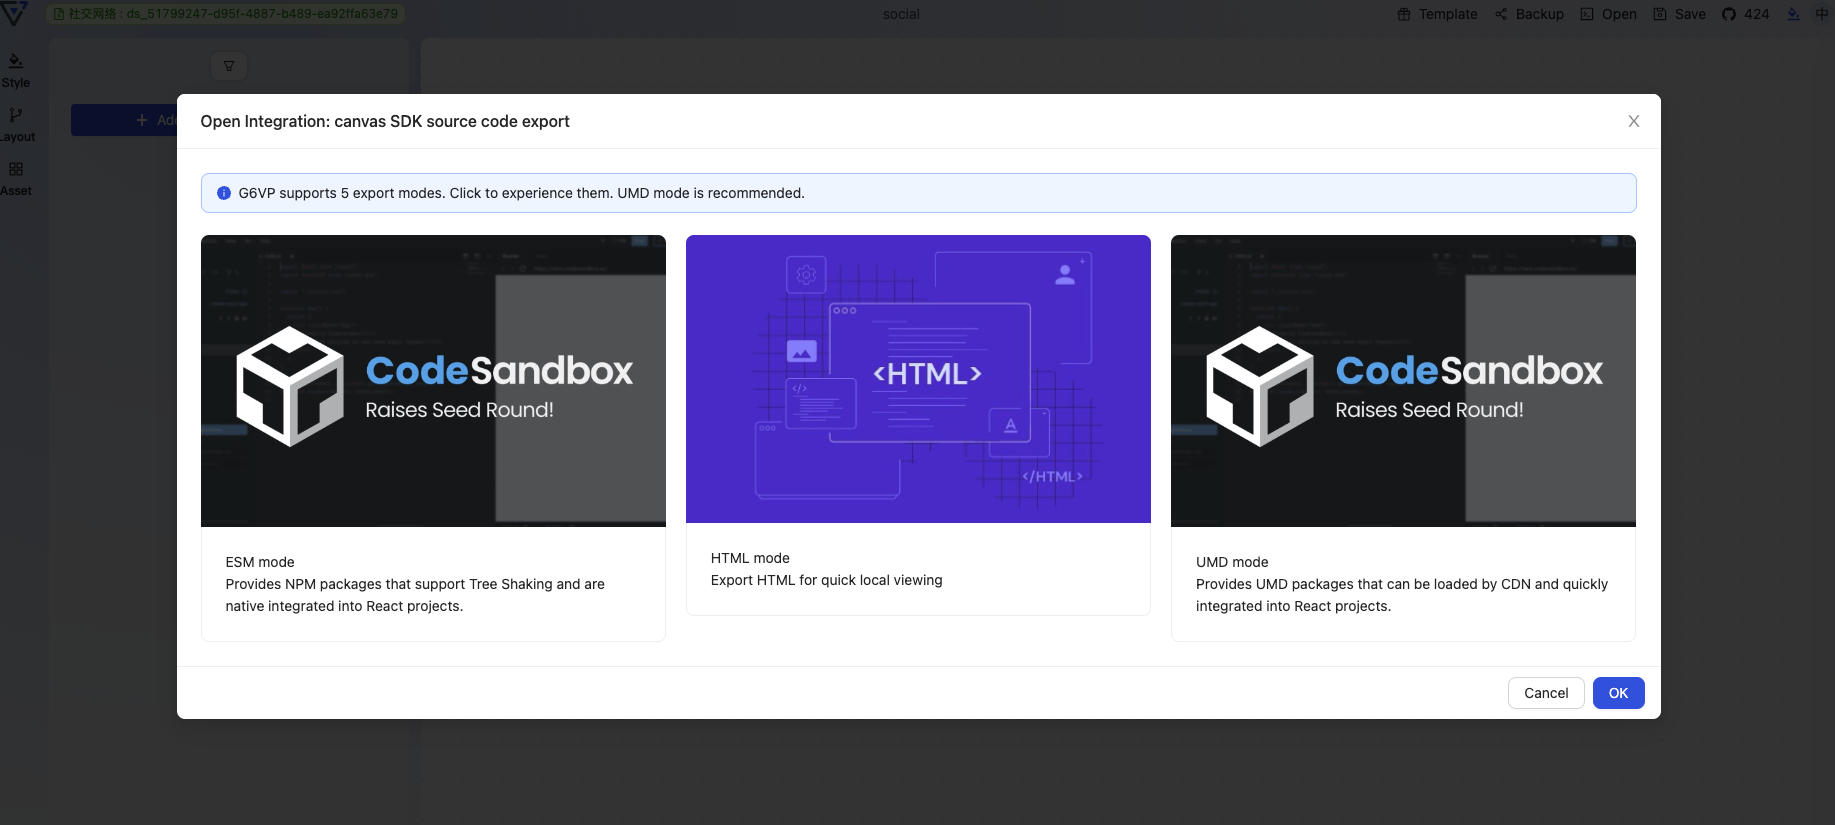1835x825 pixels.
Task: Select the ESM mode CodeSandbox thumbnail
Action: click(433, 381)
